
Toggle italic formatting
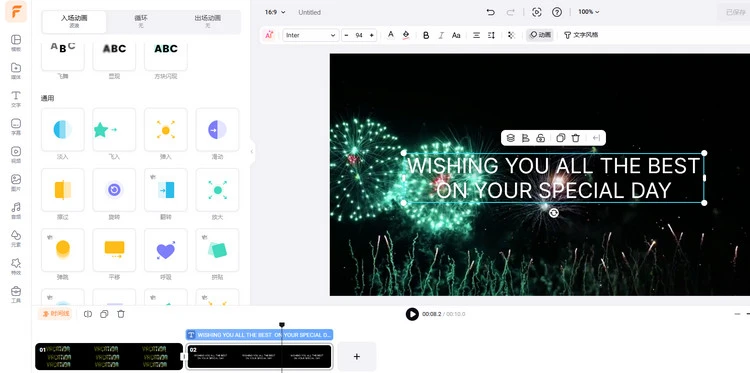pyautogui.click(x=441, y=35)
